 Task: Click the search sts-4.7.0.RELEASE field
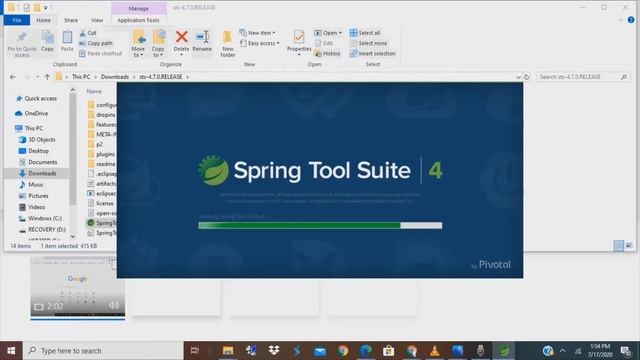[x=583, y=77]
